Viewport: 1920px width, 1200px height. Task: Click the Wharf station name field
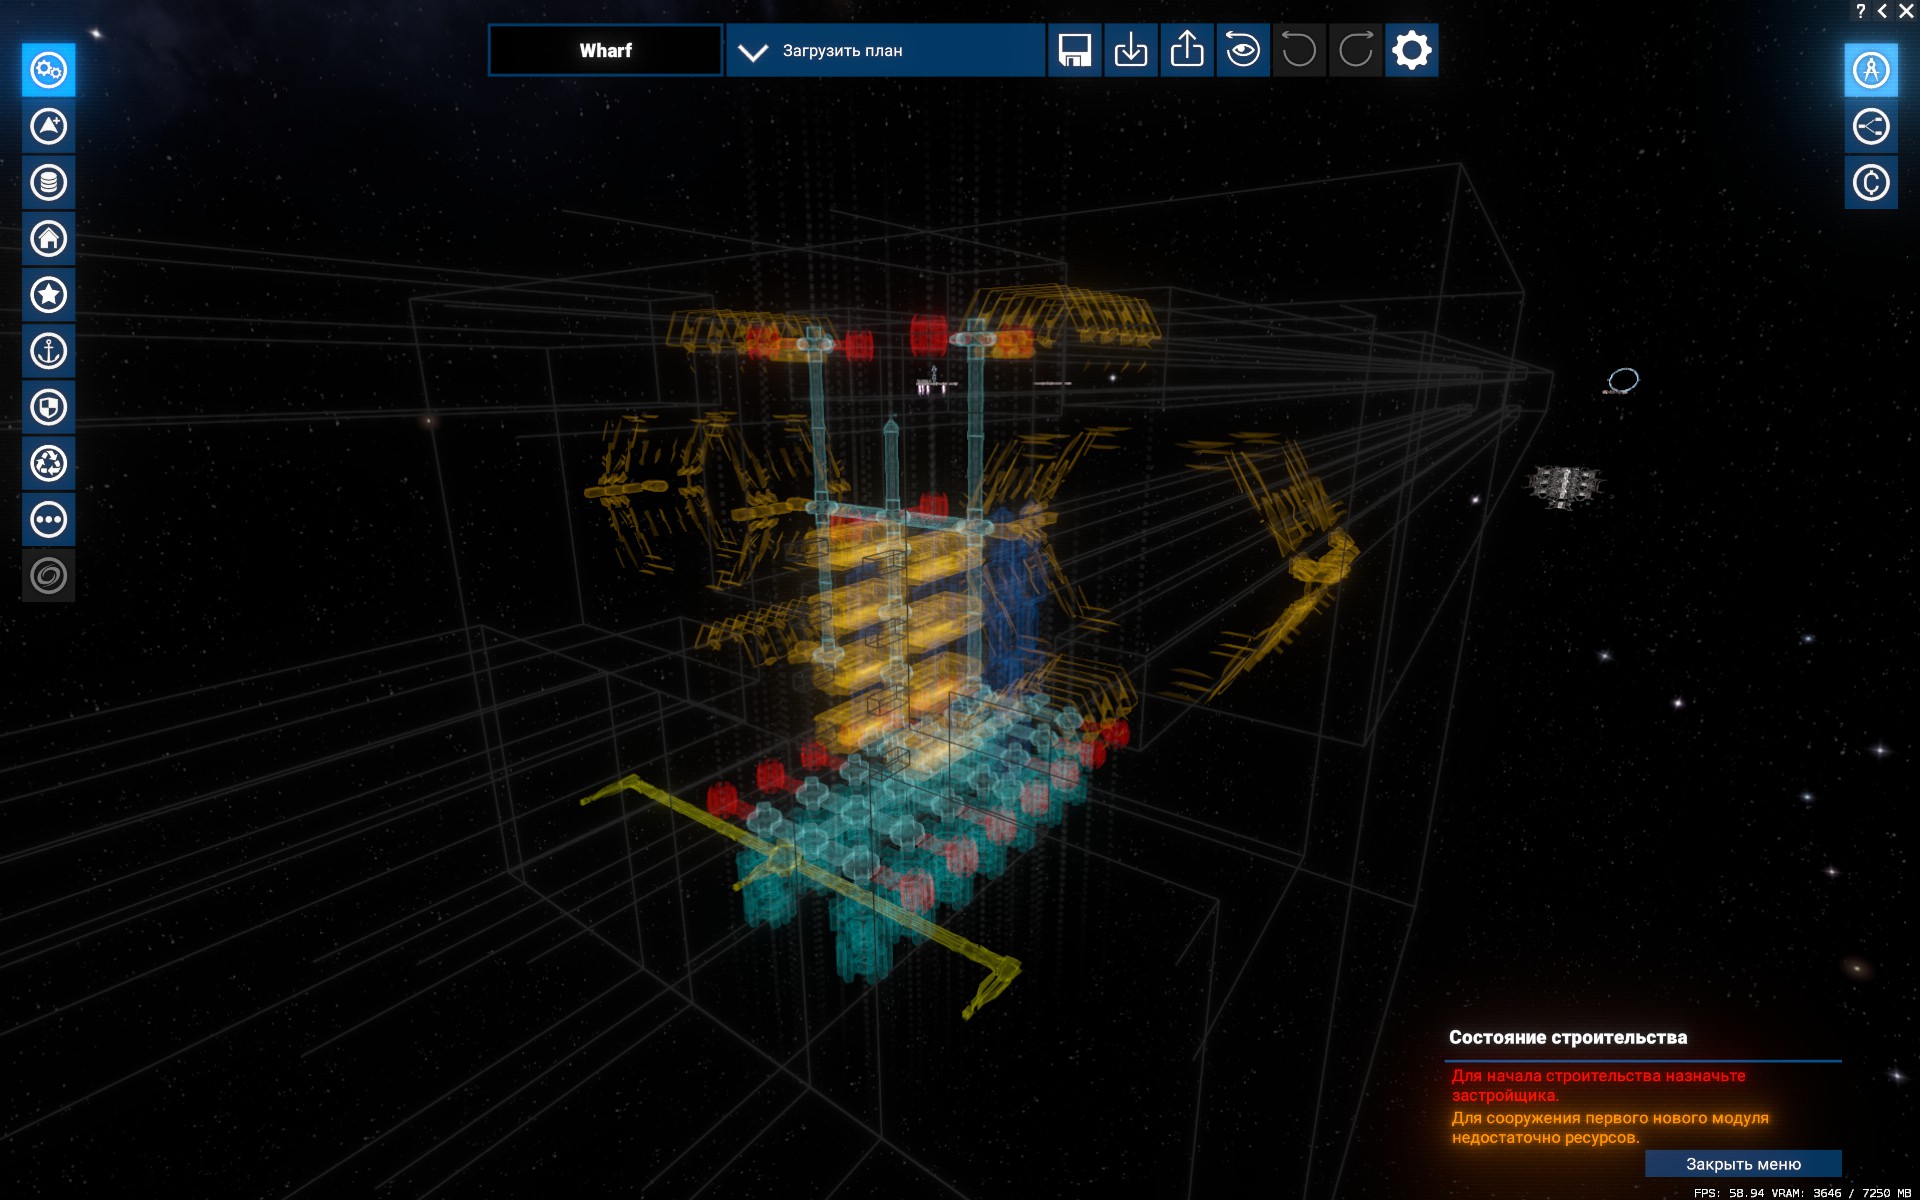pyautogui.click(x=605, y=51)
